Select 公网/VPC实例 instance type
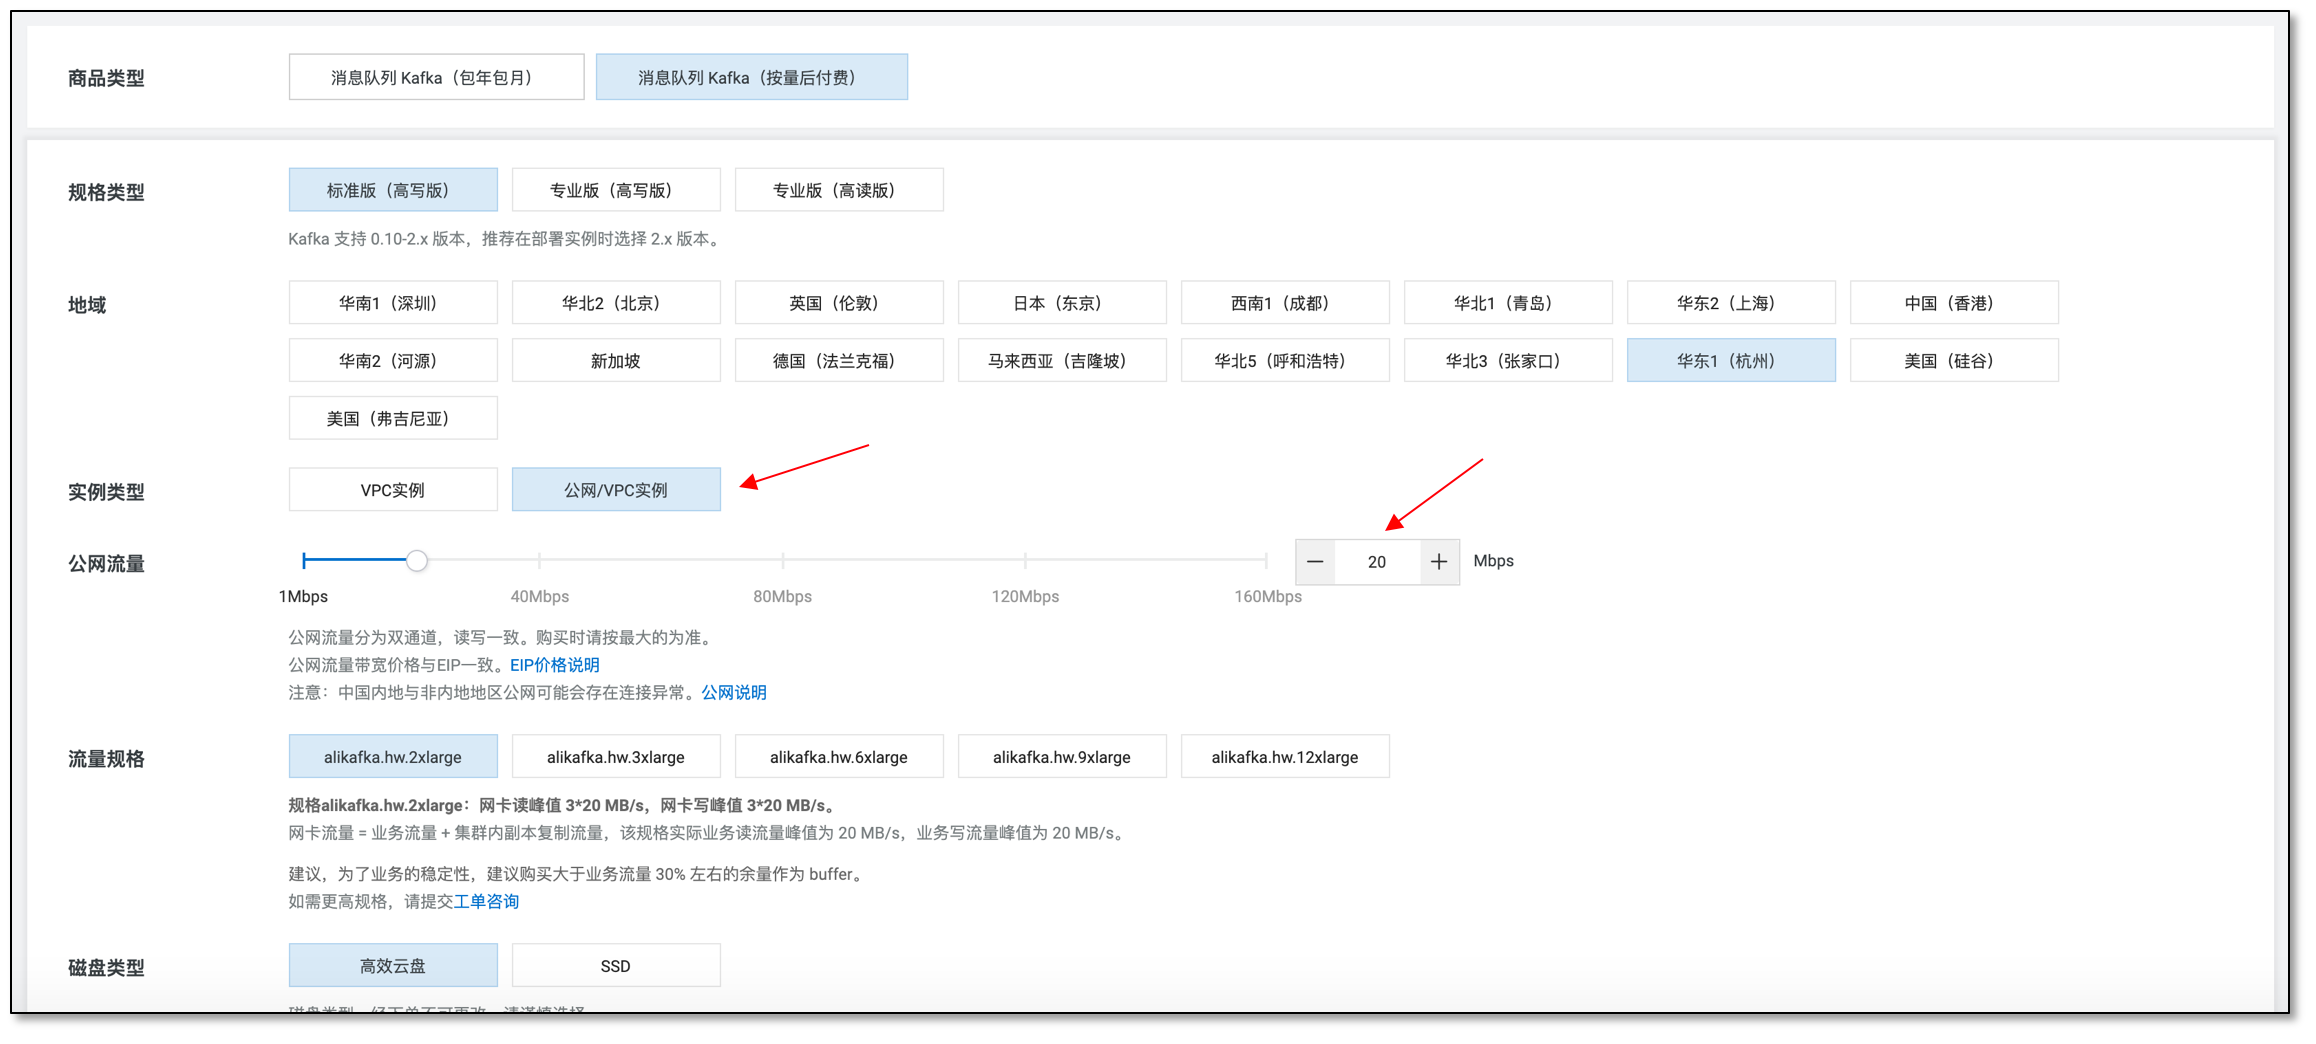Screen dimensions: 2316x1044 [x=615, y=490]
